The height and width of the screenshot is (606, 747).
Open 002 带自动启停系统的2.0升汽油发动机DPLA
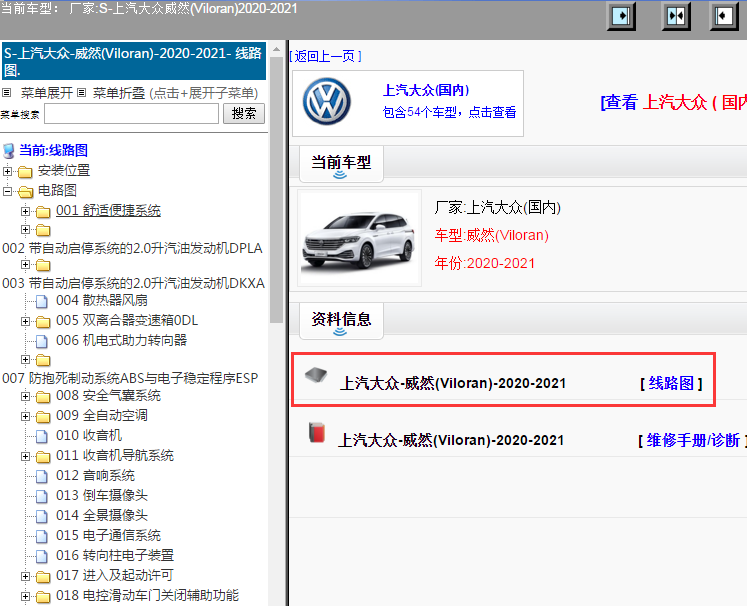pyautogui.click(x=132, y=248)
